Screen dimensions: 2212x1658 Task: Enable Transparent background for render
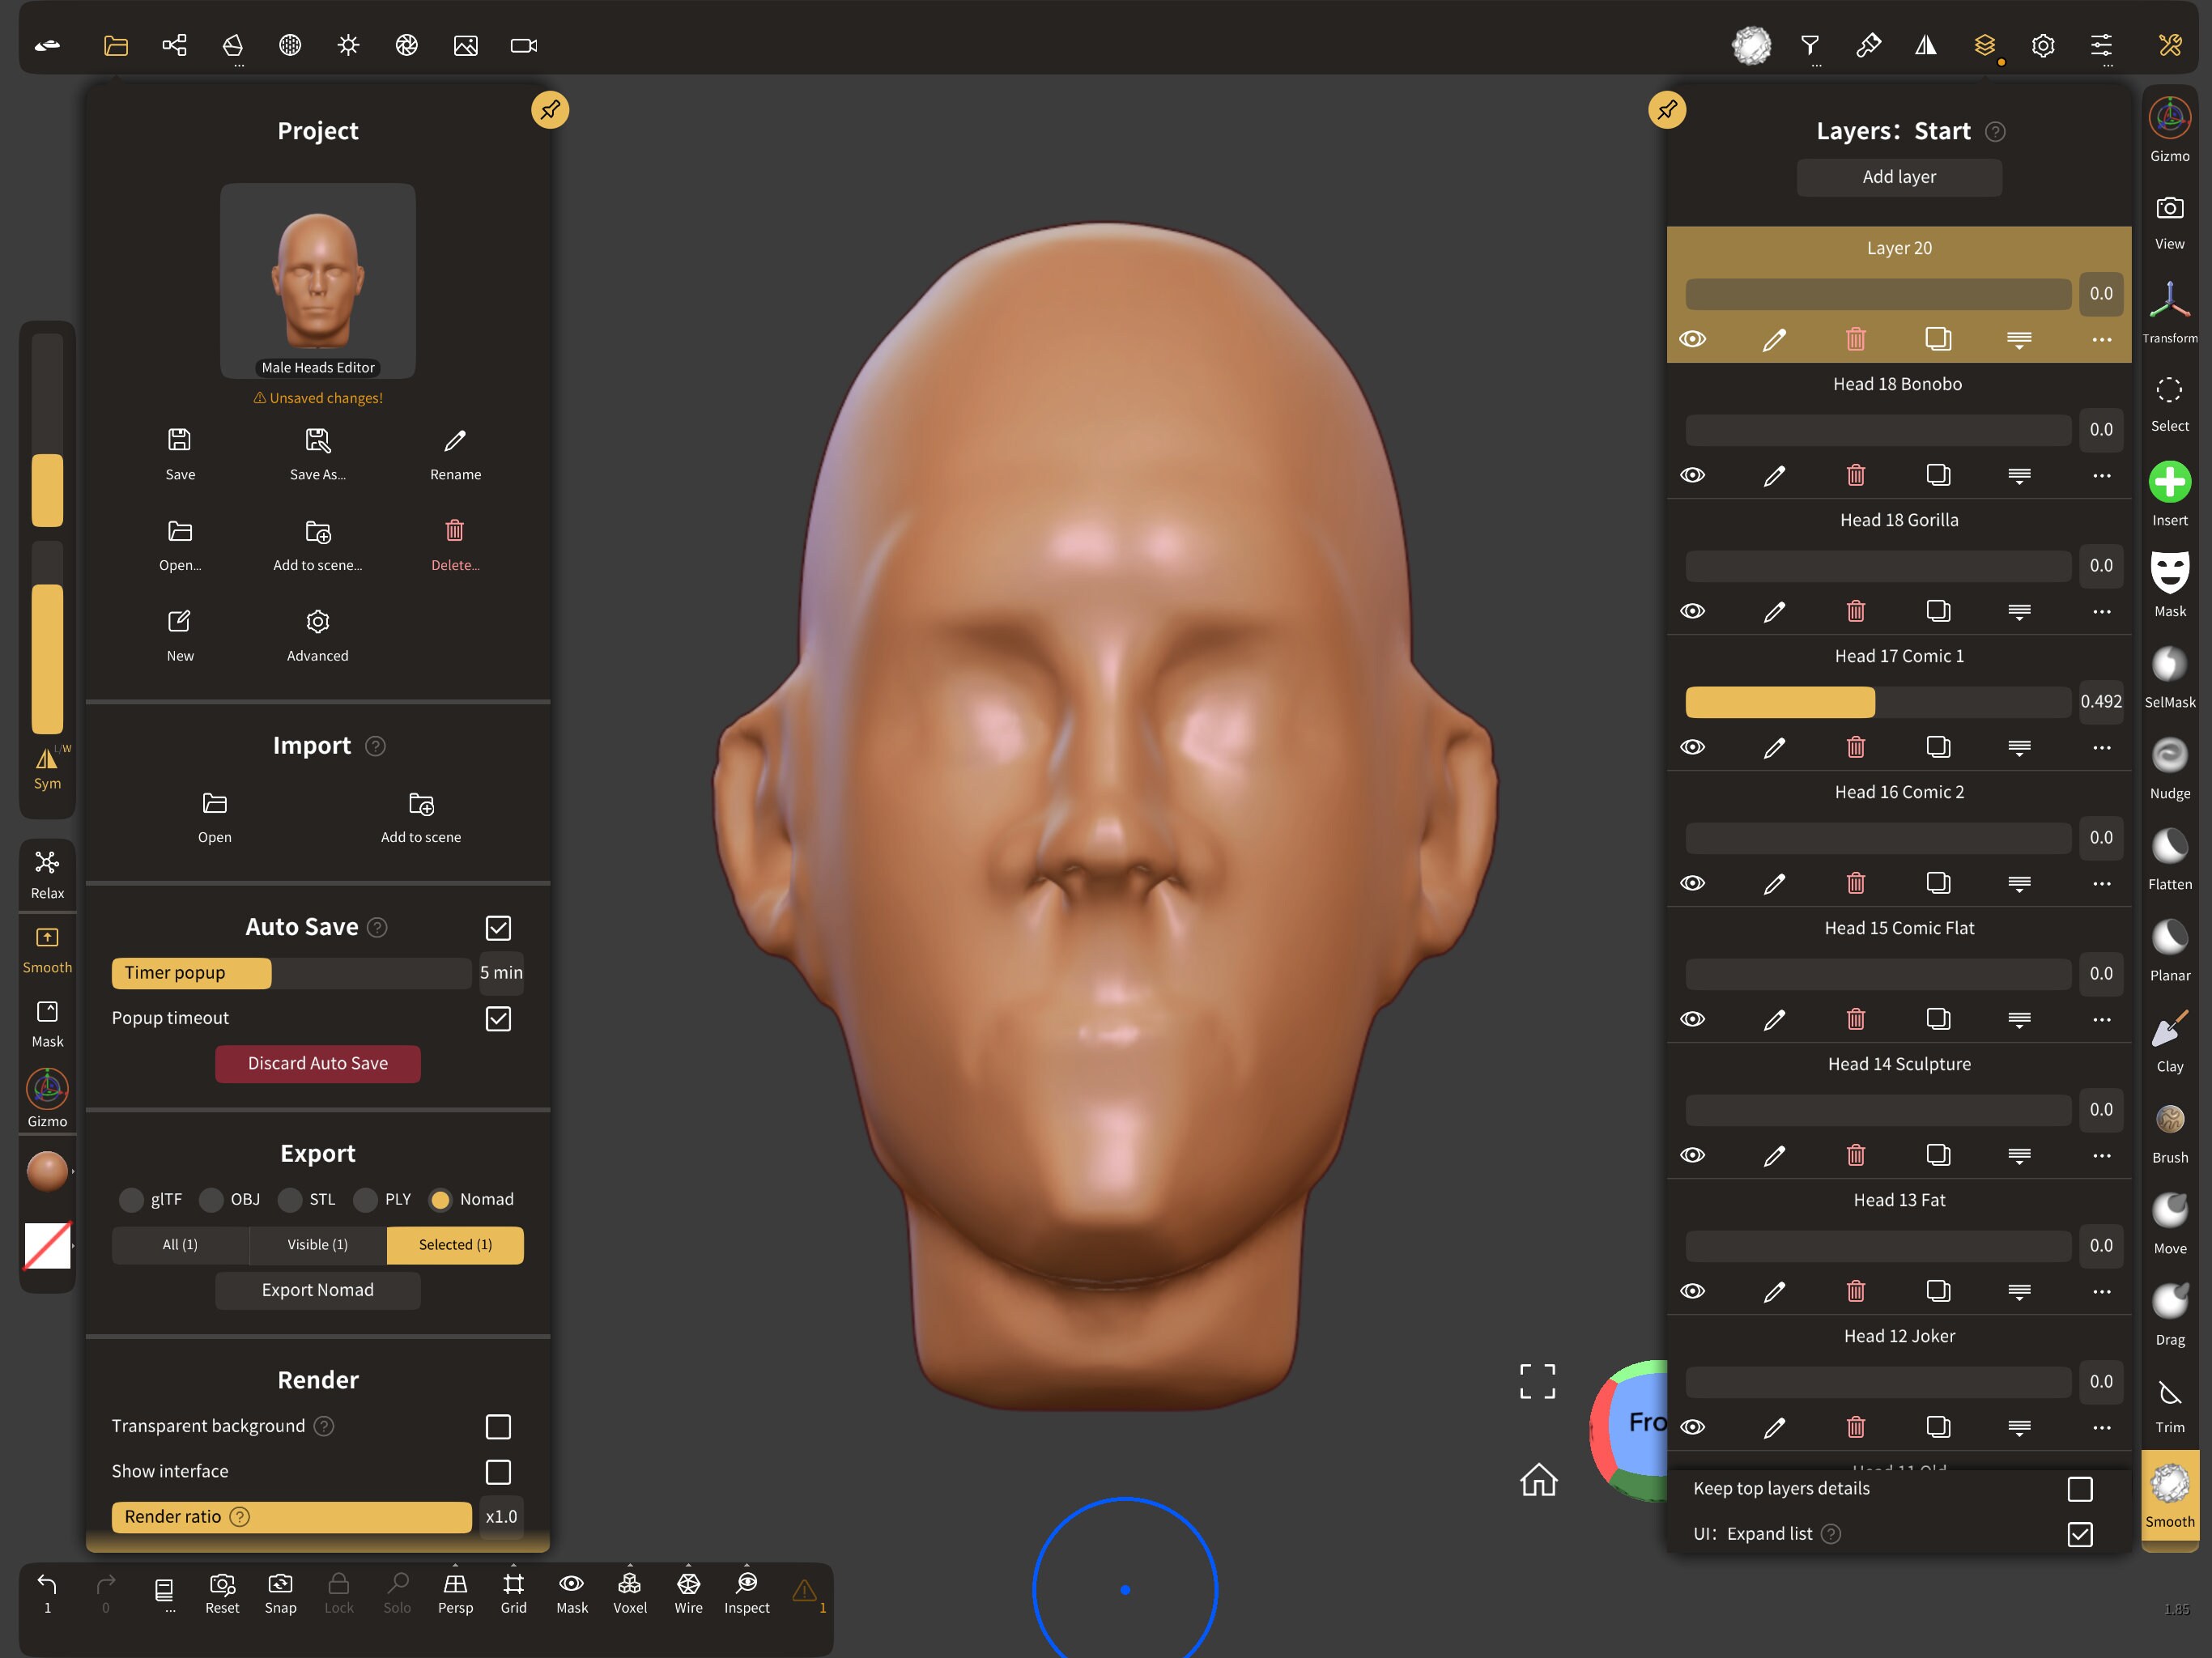498,1427
